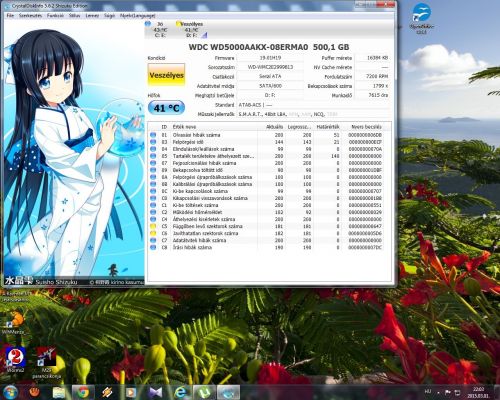The height and width of the screenshot is (400, 500).
Task: Click the blue status icon of attribute 04
Action: [x=153, y=149]
